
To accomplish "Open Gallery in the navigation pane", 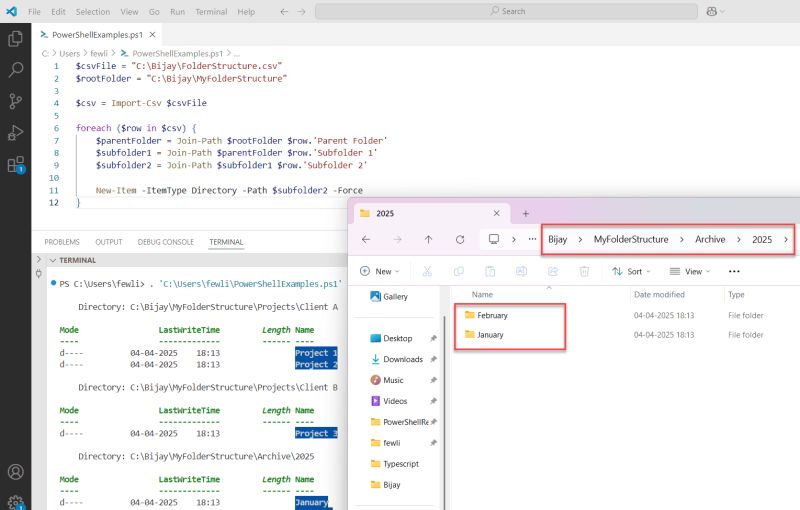I will coord(389,296).
